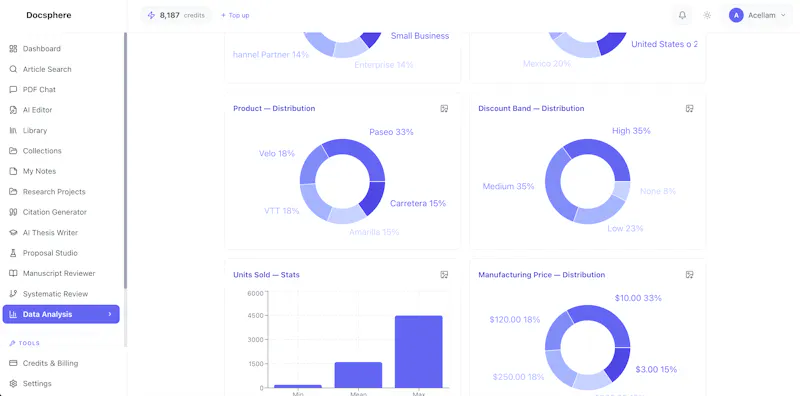Click the credits lightning bolt icon
Screen dimensions: 800x396
(151, 15)
